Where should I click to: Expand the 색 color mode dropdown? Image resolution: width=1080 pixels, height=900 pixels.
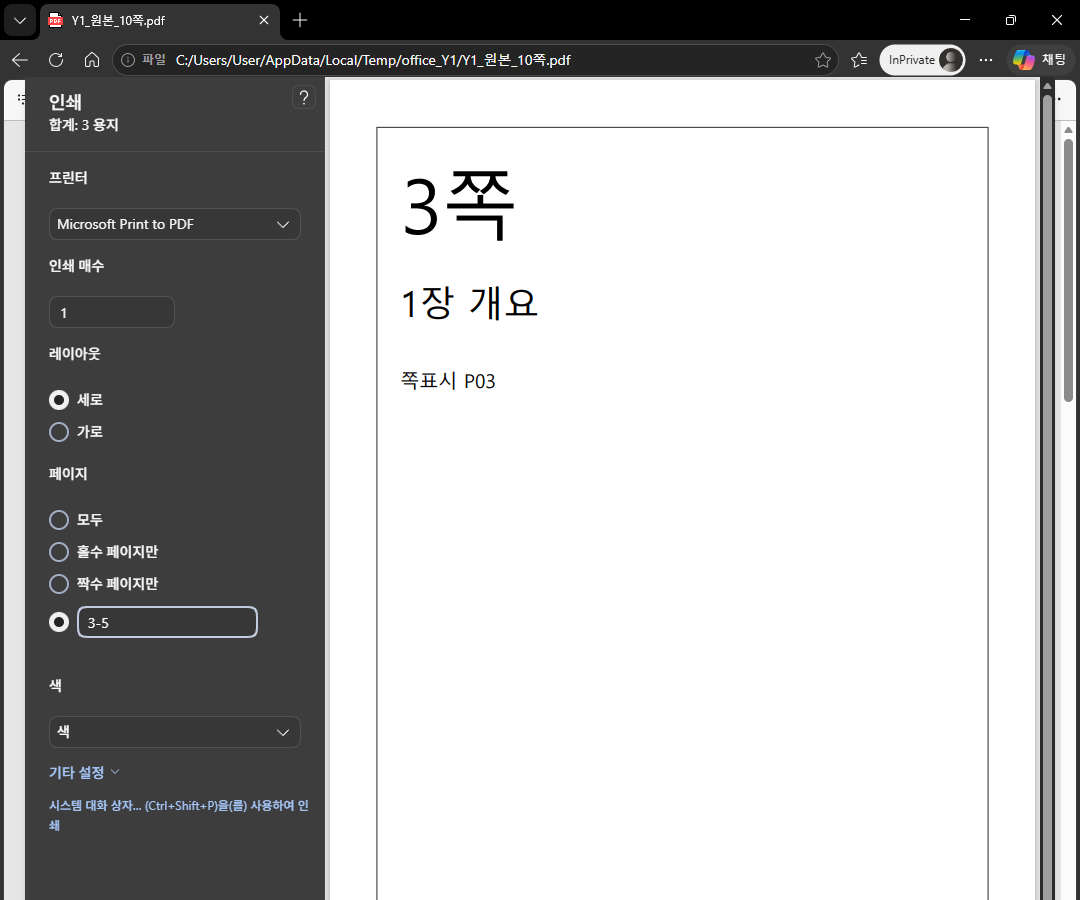pos(175,732)
